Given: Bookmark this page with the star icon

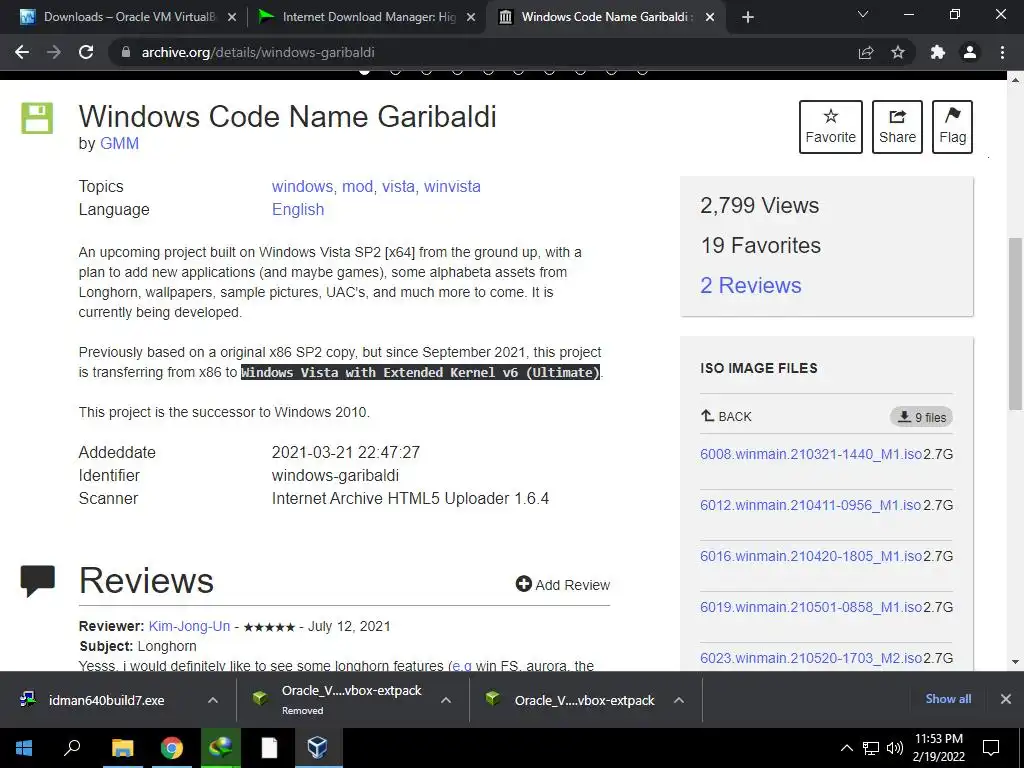Looking at the screenshot, I should [x=898, y=52].
